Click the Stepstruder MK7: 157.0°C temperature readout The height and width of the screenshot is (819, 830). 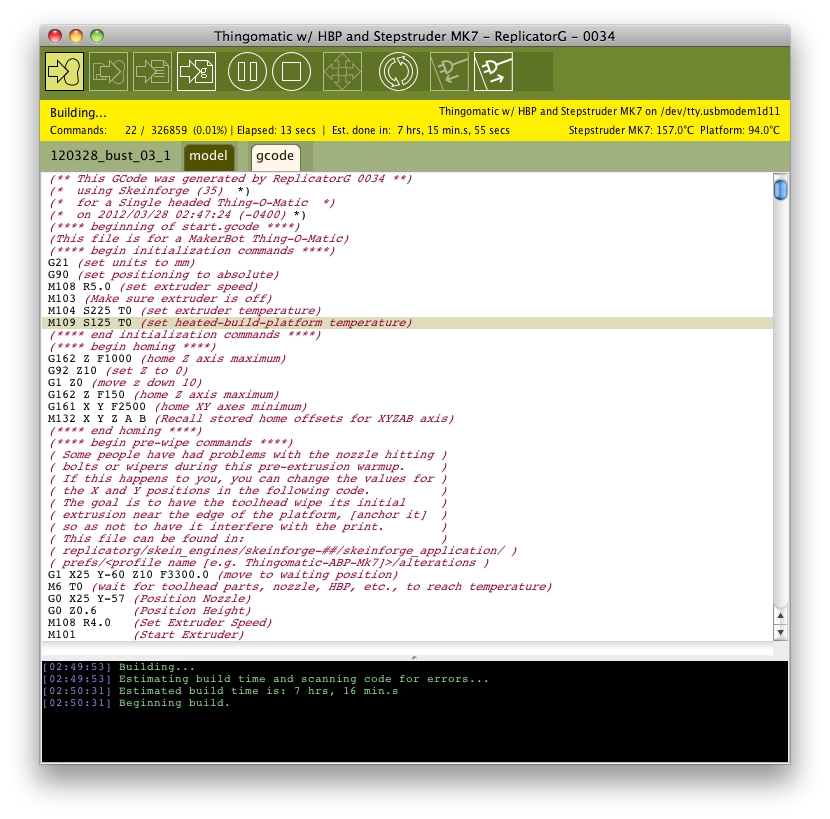coord(631,130)
